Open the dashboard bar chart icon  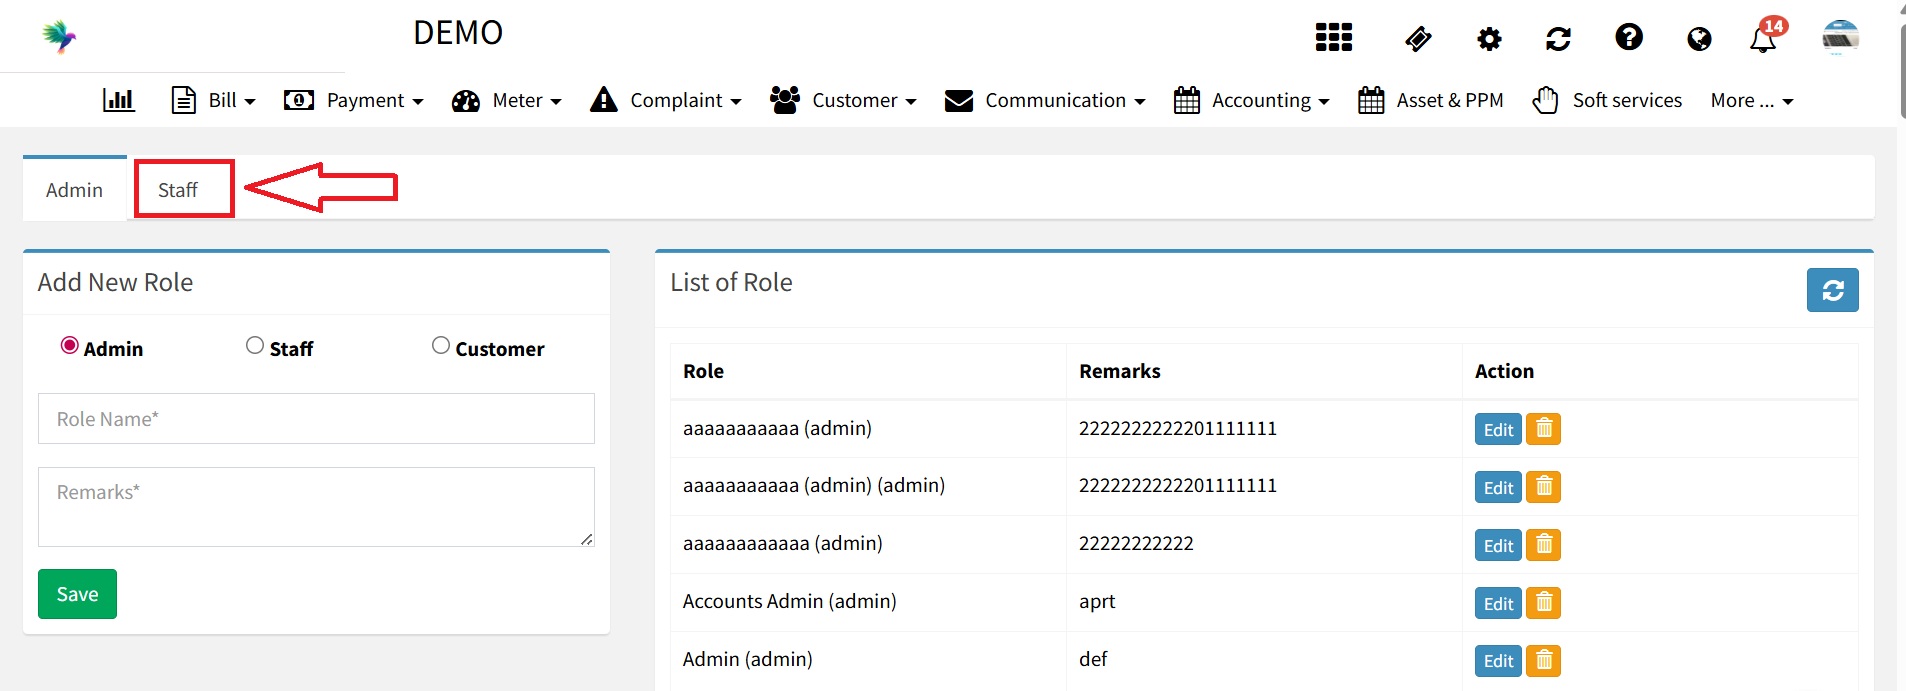point(118,100)
